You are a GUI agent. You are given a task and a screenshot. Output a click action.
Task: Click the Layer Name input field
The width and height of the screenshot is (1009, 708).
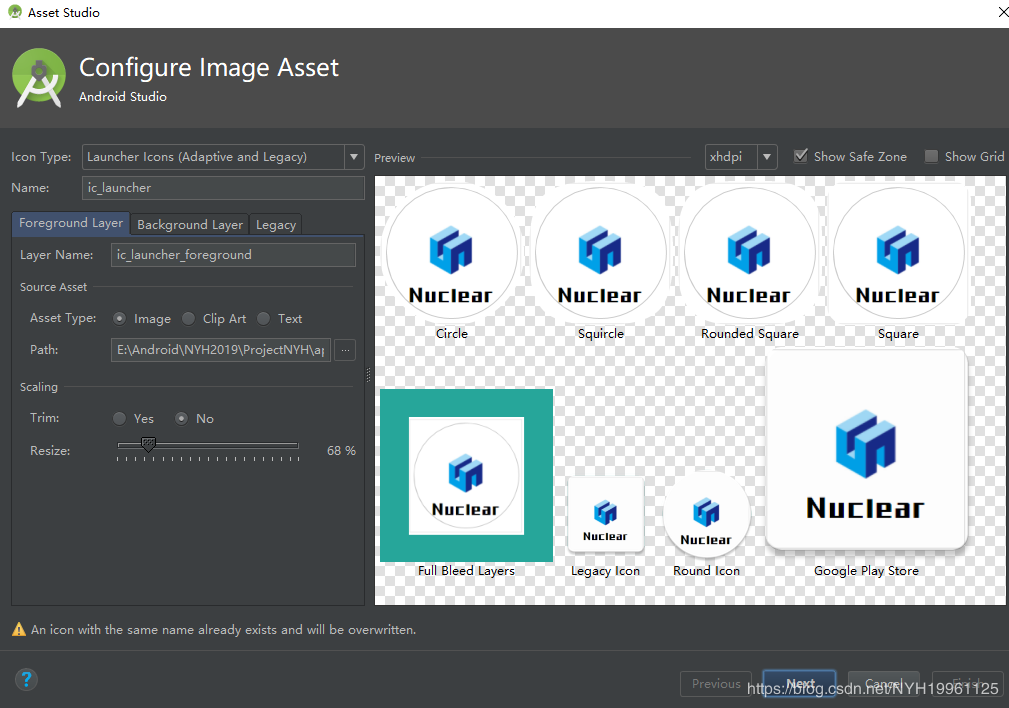(x=233, y=255)
